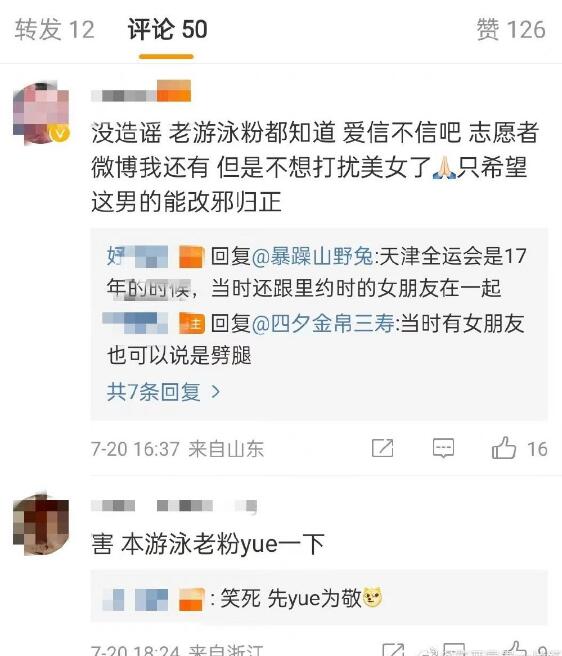Open first commenter's orange membership badge
This screenshot has height=656, width=562.
pos(174,91)
